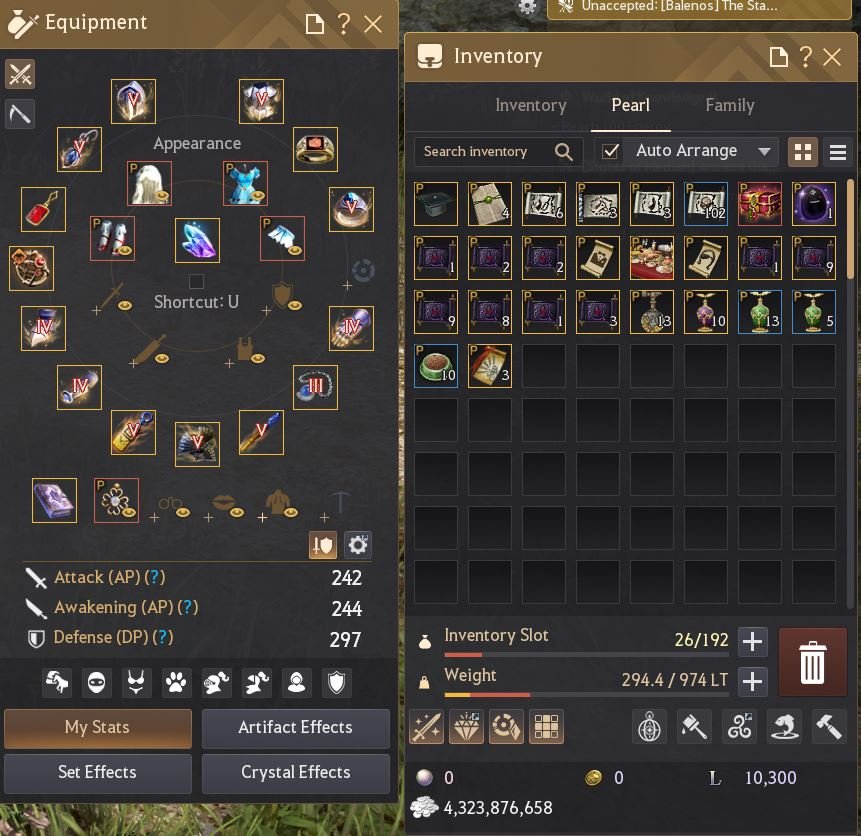The width and height of the screenshot is (861, 836).
Task: Click the trash can delete item icon
Action: click(x=812, y=662)
